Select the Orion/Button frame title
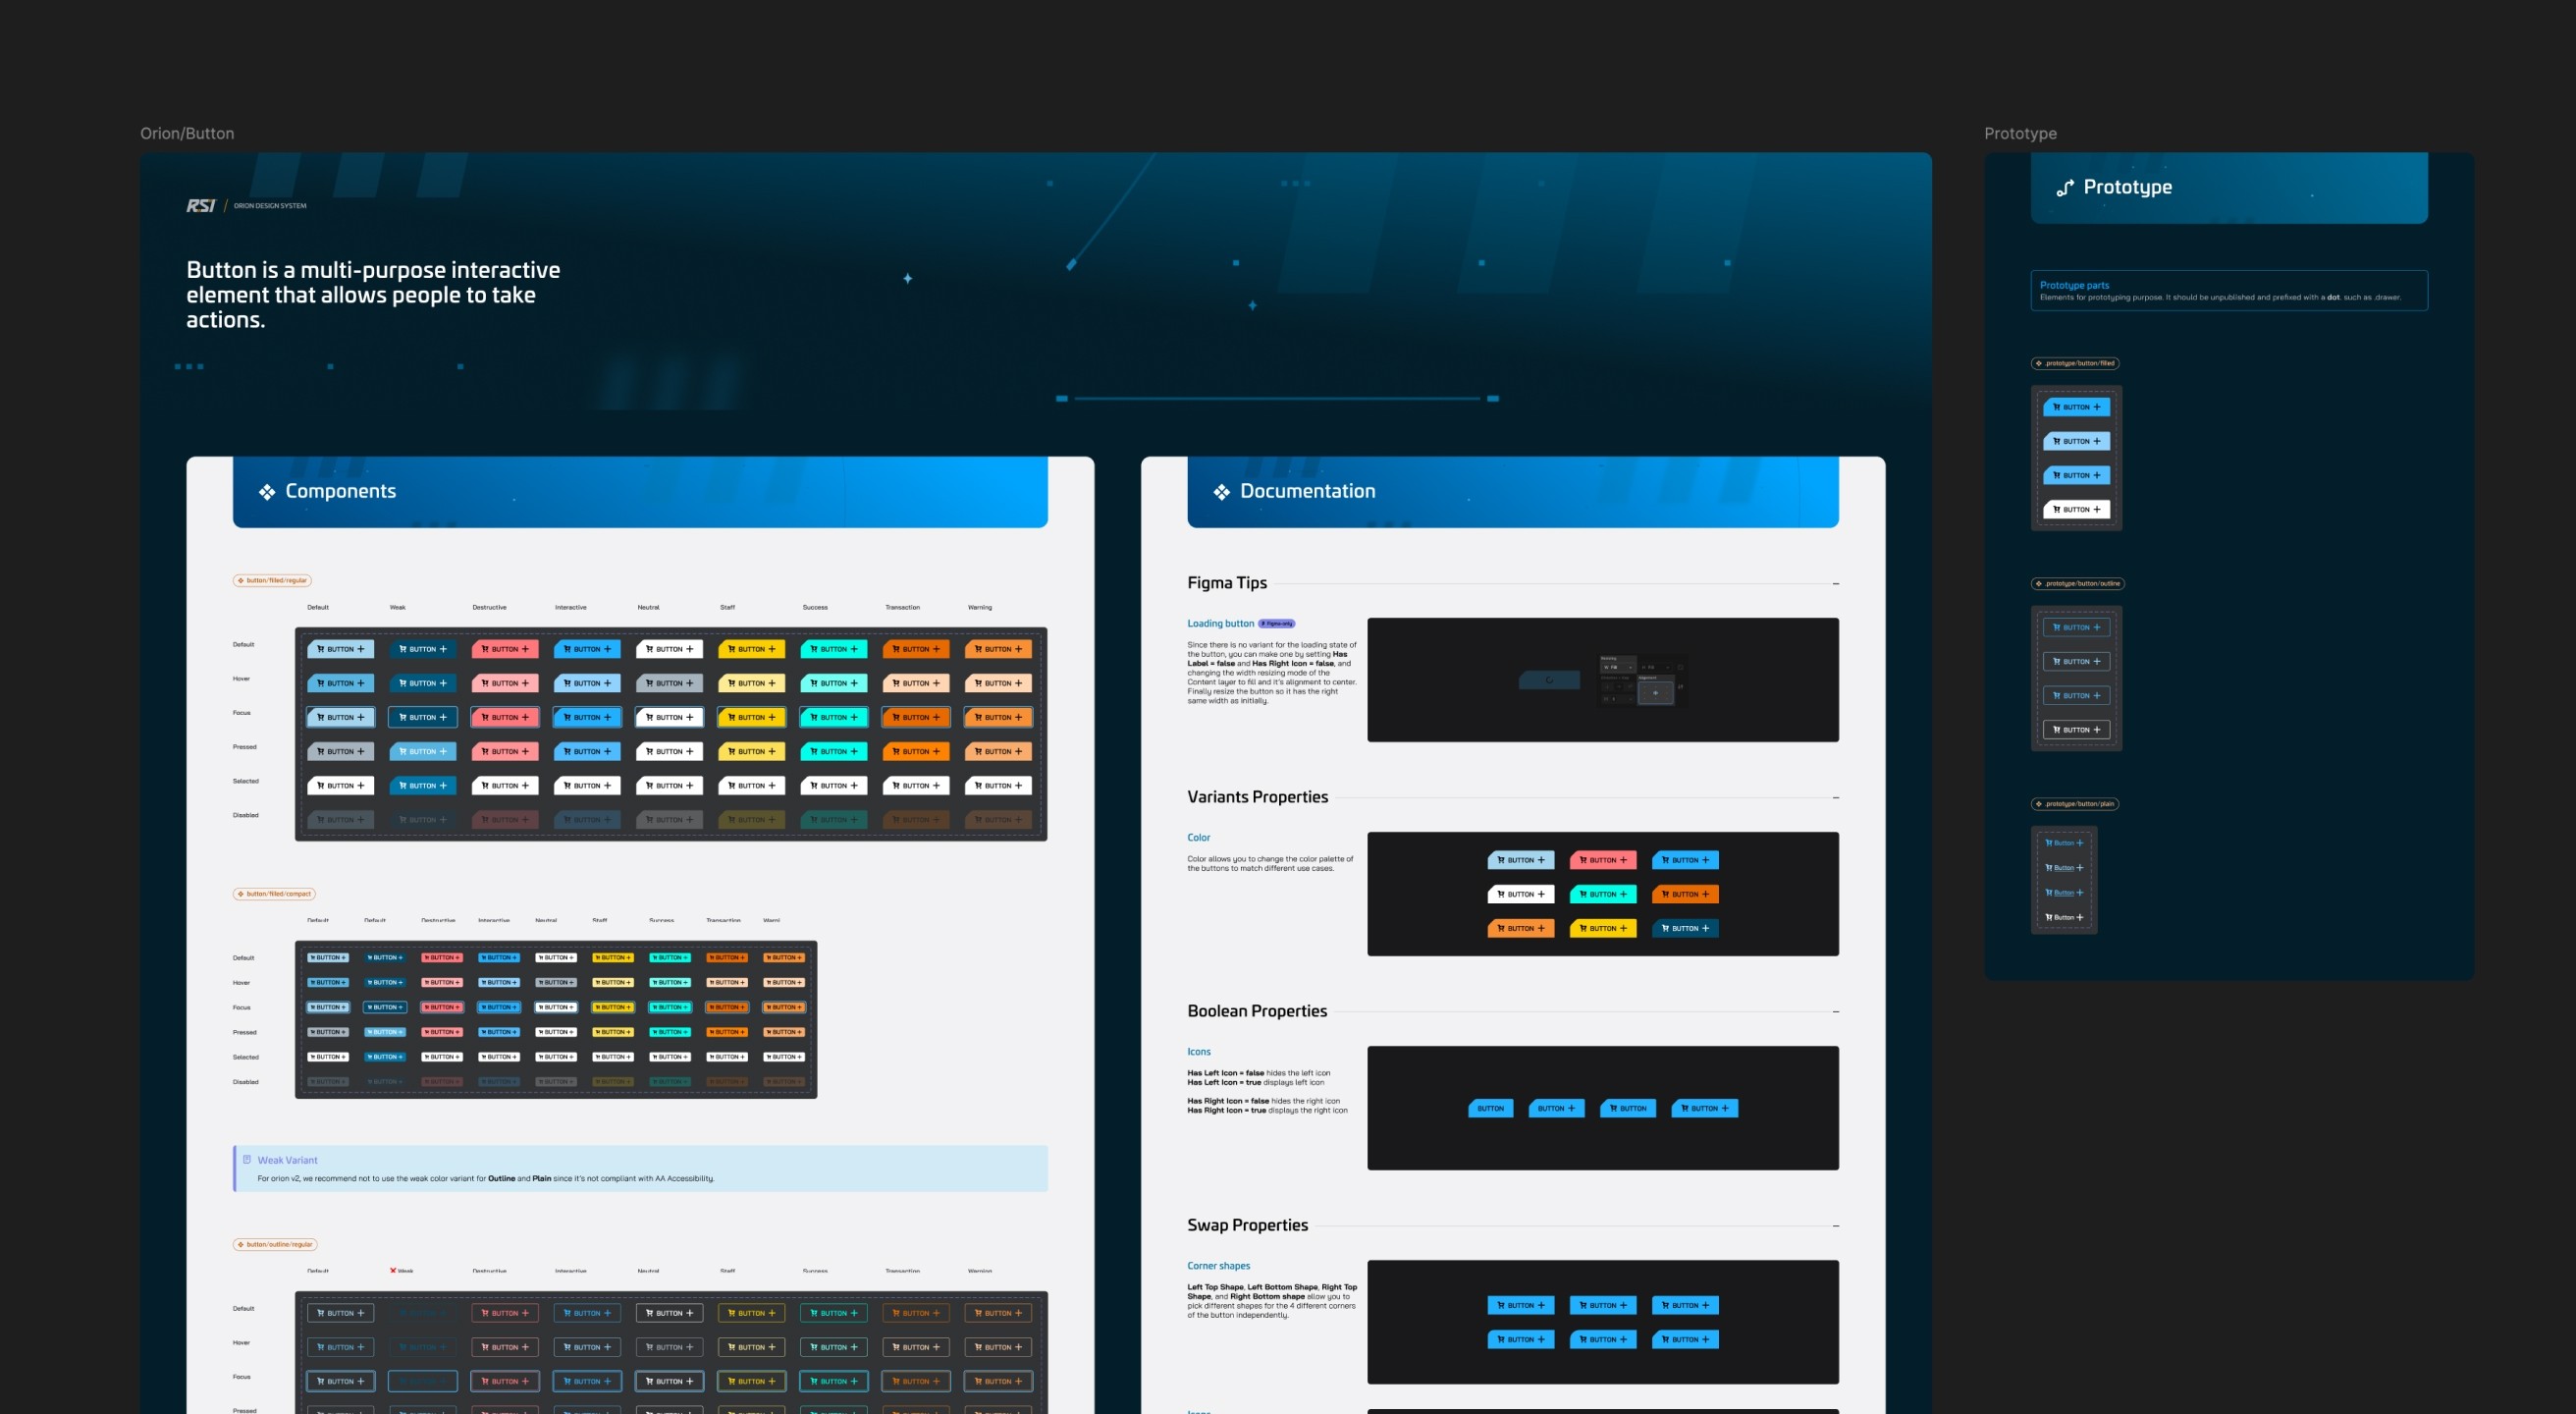Viewport: 2576px width, 1414px height. coord(187,134)
